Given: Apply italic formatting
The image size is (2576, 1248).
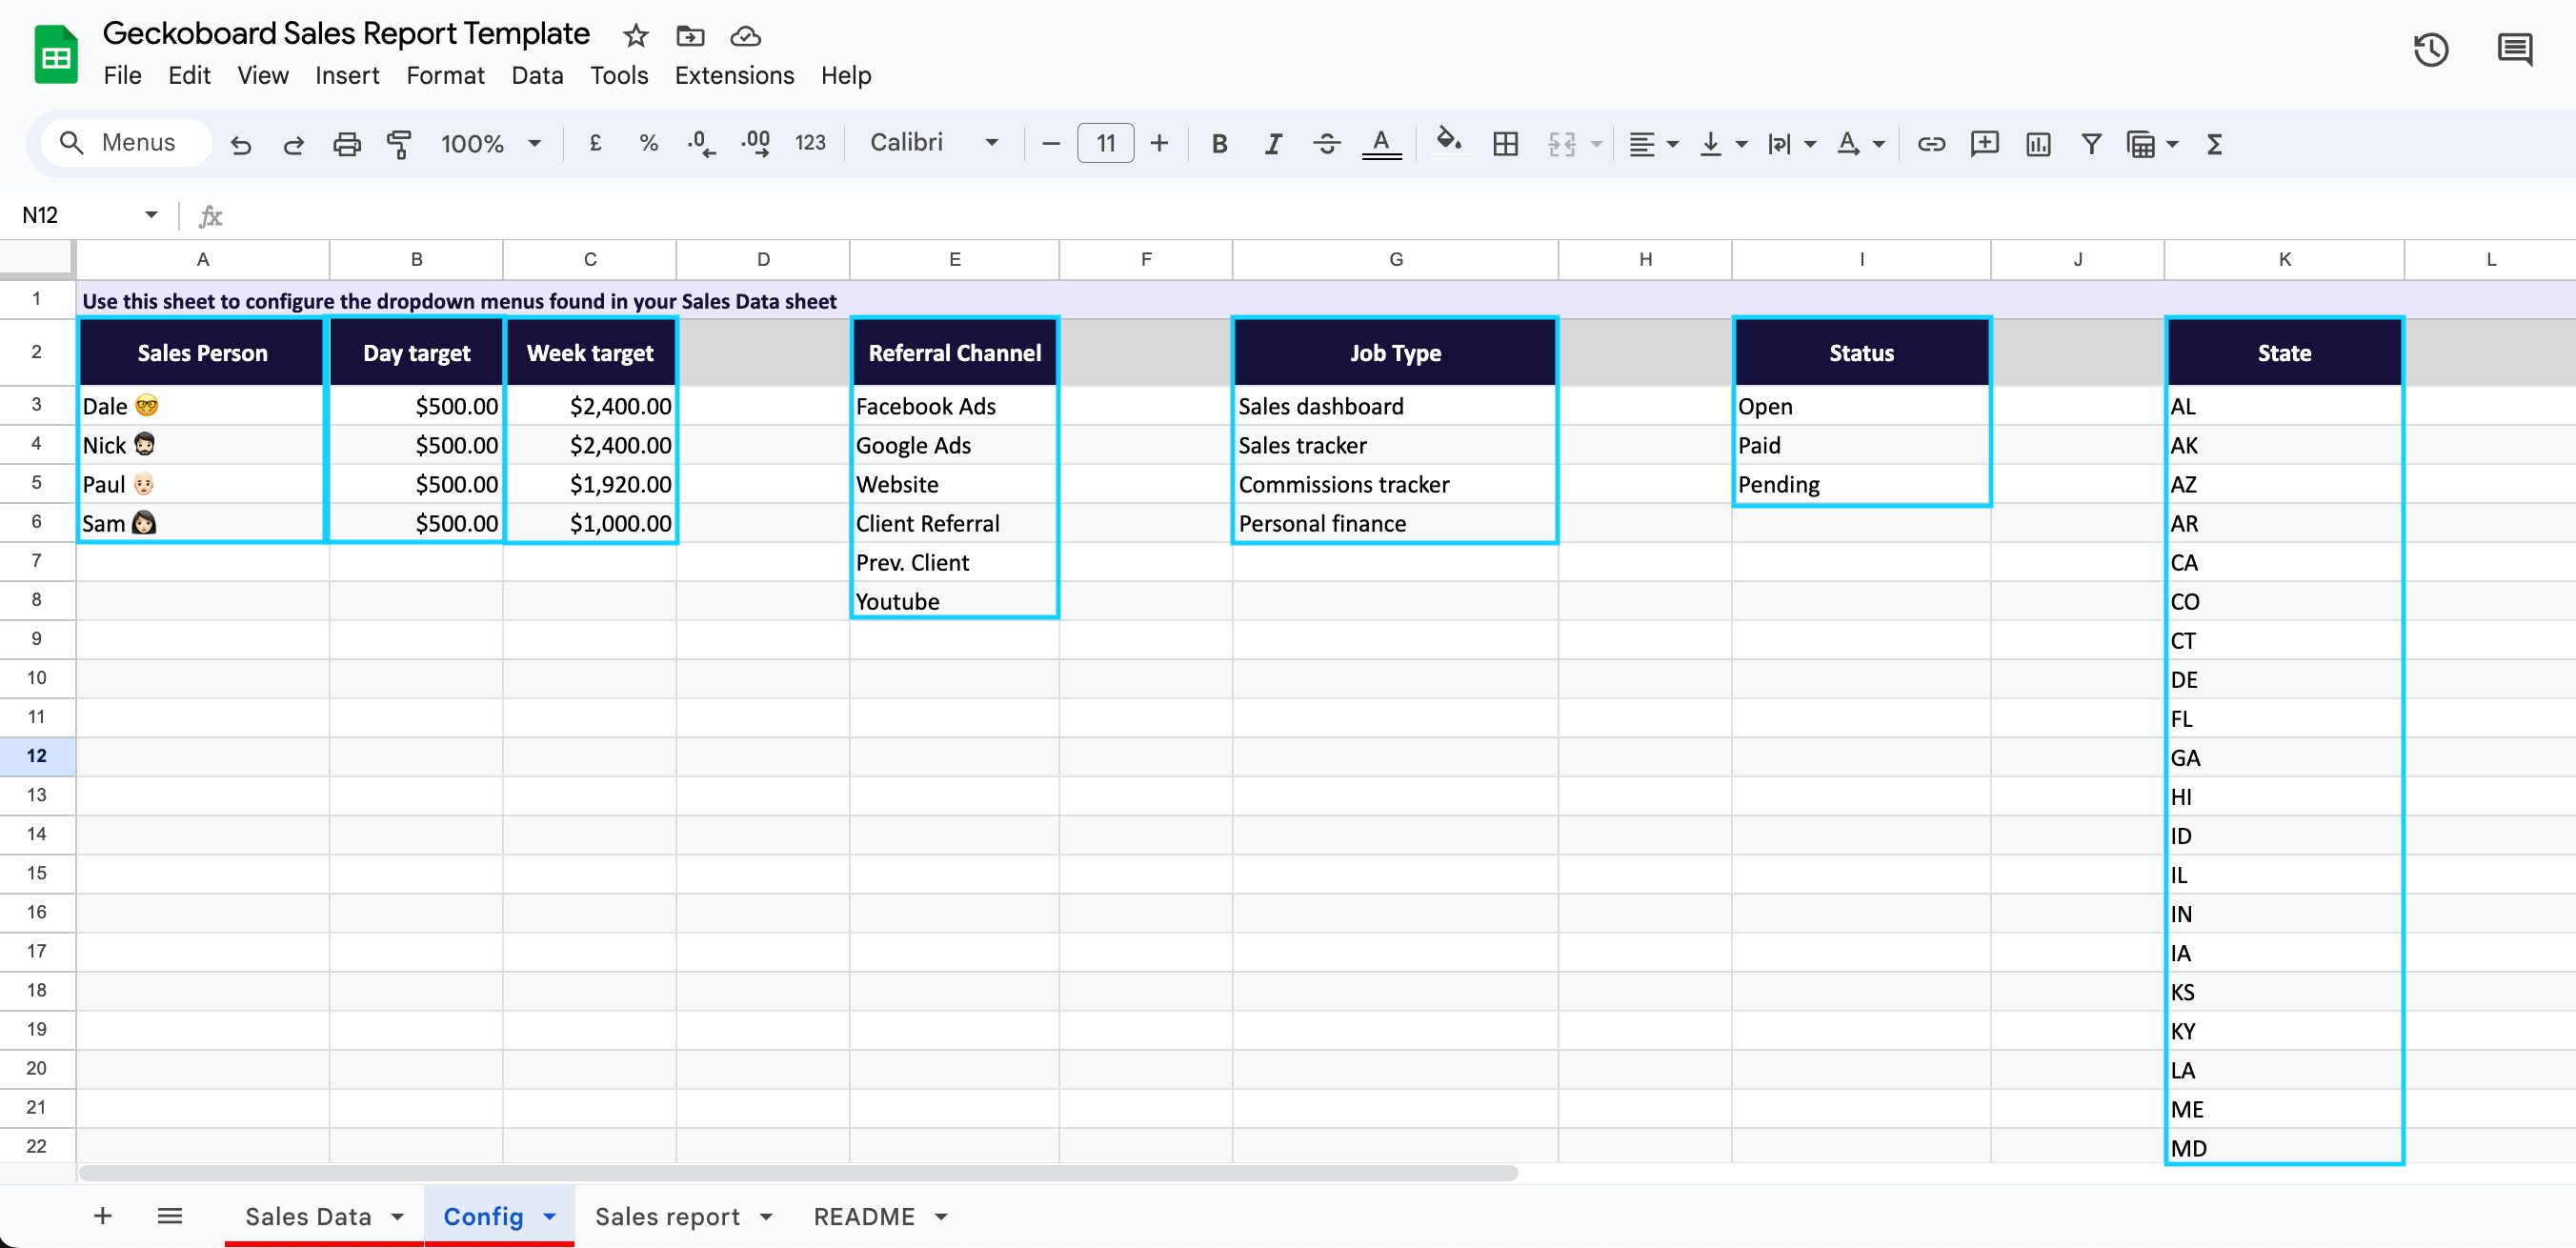Looking at the screenshot, I should [1273, 143].
